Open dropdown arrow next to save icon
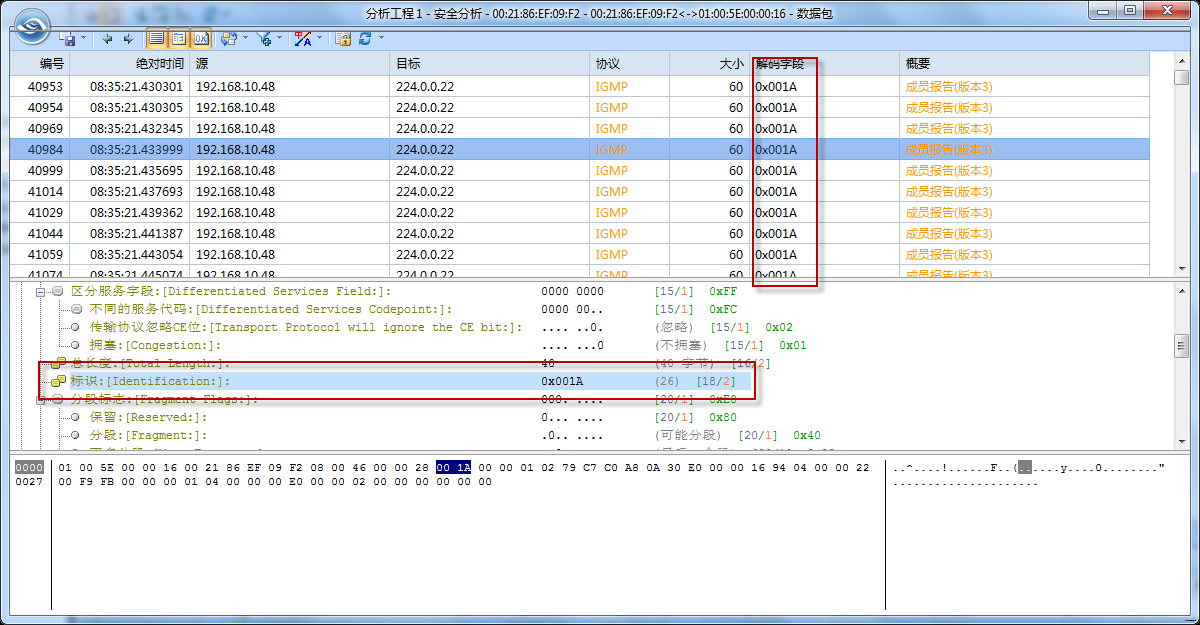This screenshot has width=1200, height=625. click(x=83, y=38)
